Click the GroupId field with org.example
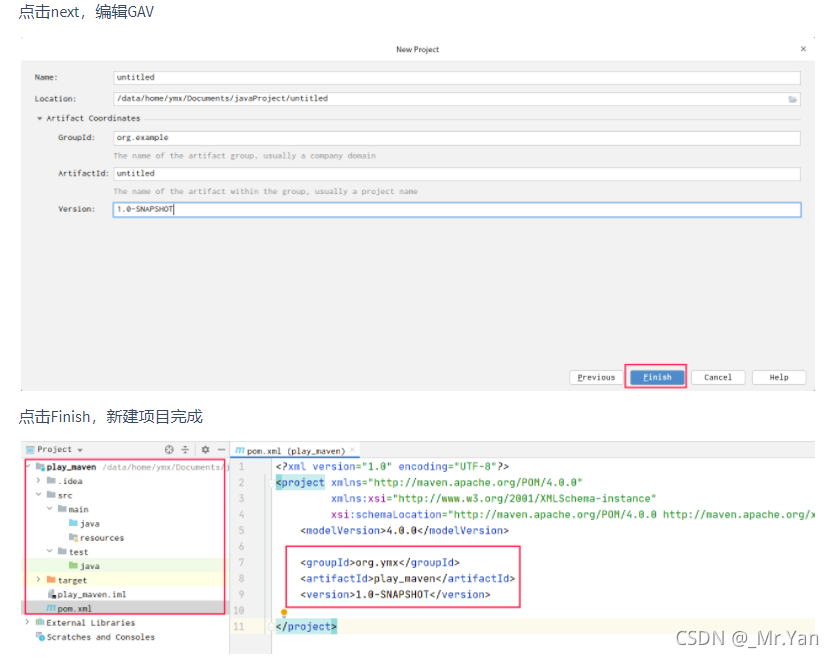 click(457, 138)
